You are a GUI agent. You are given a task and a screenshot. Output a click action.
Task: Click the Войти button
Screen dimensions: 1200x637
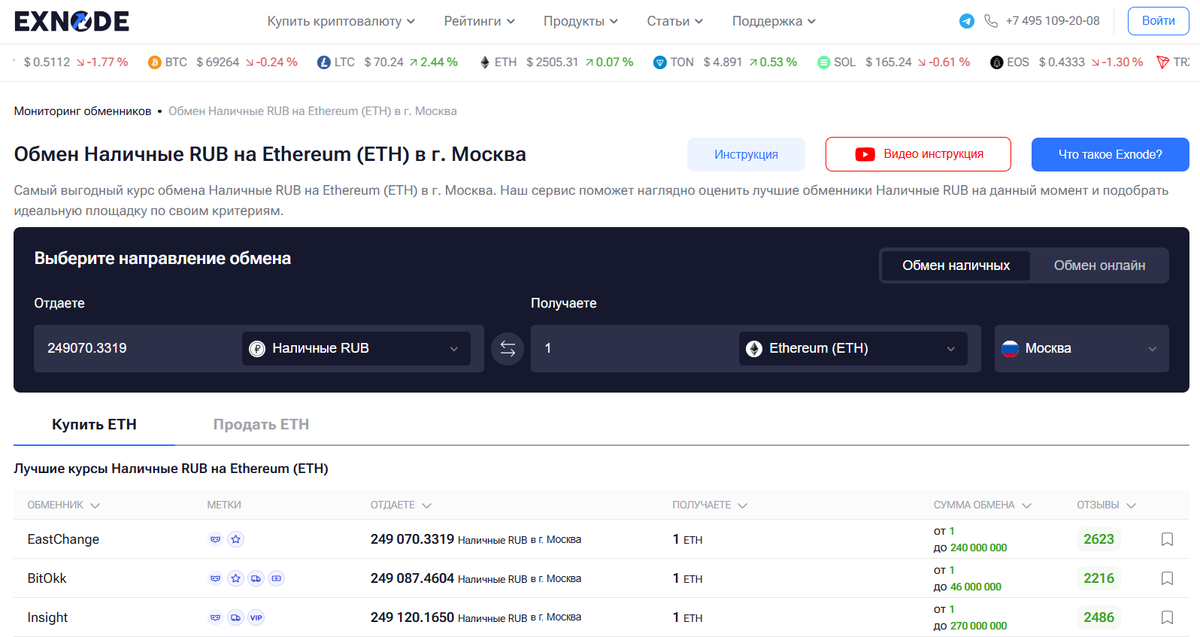(1158, 20)
